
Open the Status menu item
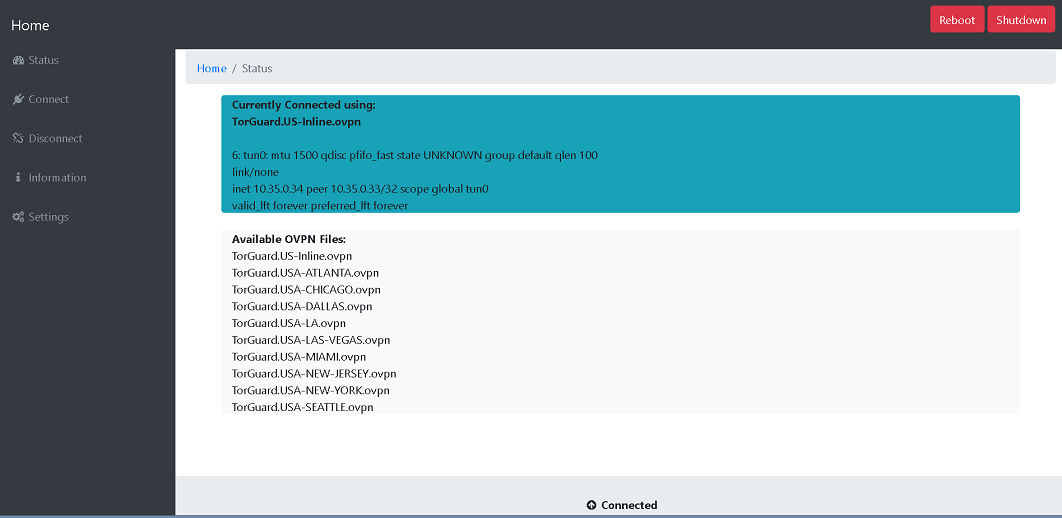43,60
